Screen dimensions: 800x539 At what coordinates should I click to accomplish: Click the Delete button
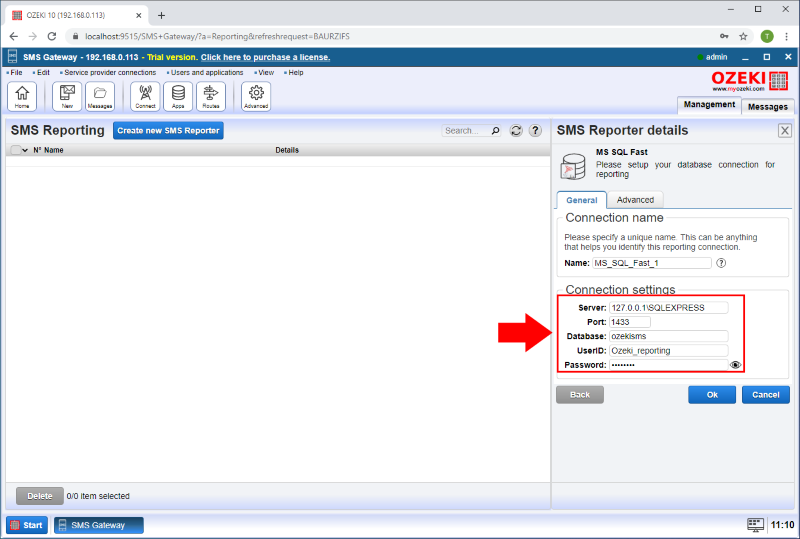coord(40,496)
